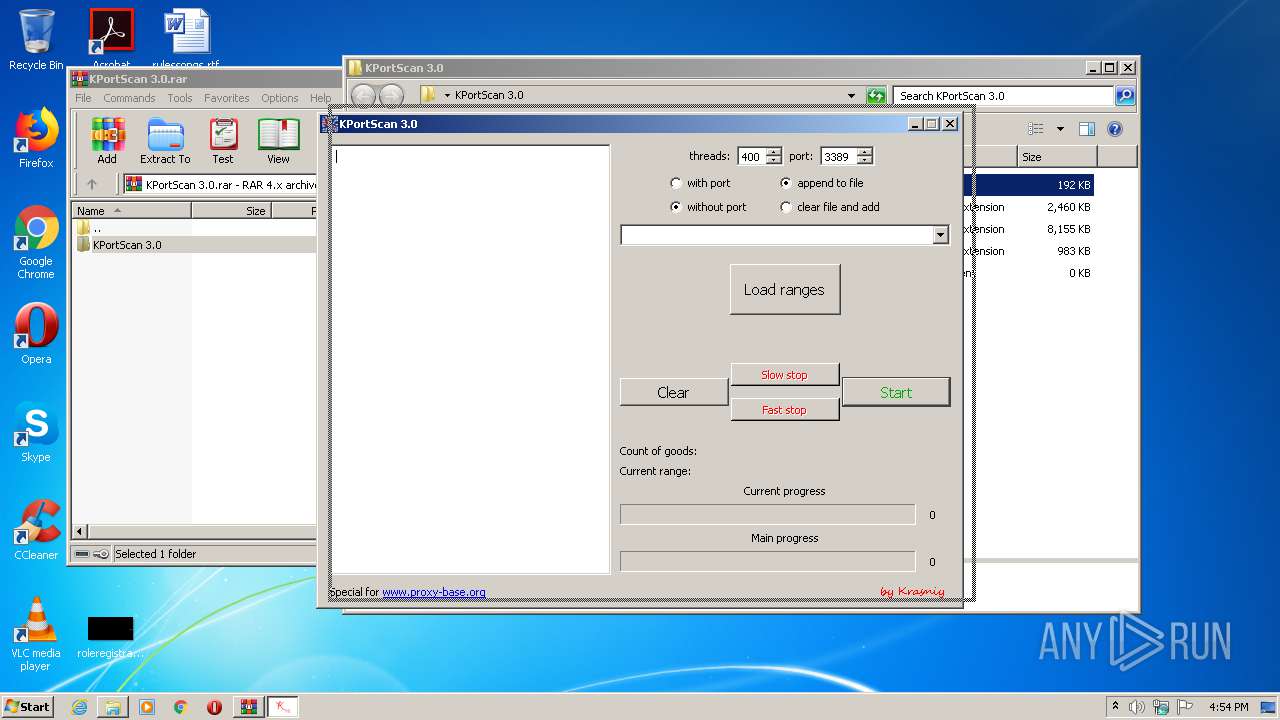Click the Opera icon in the taskbar

(214, 707)
